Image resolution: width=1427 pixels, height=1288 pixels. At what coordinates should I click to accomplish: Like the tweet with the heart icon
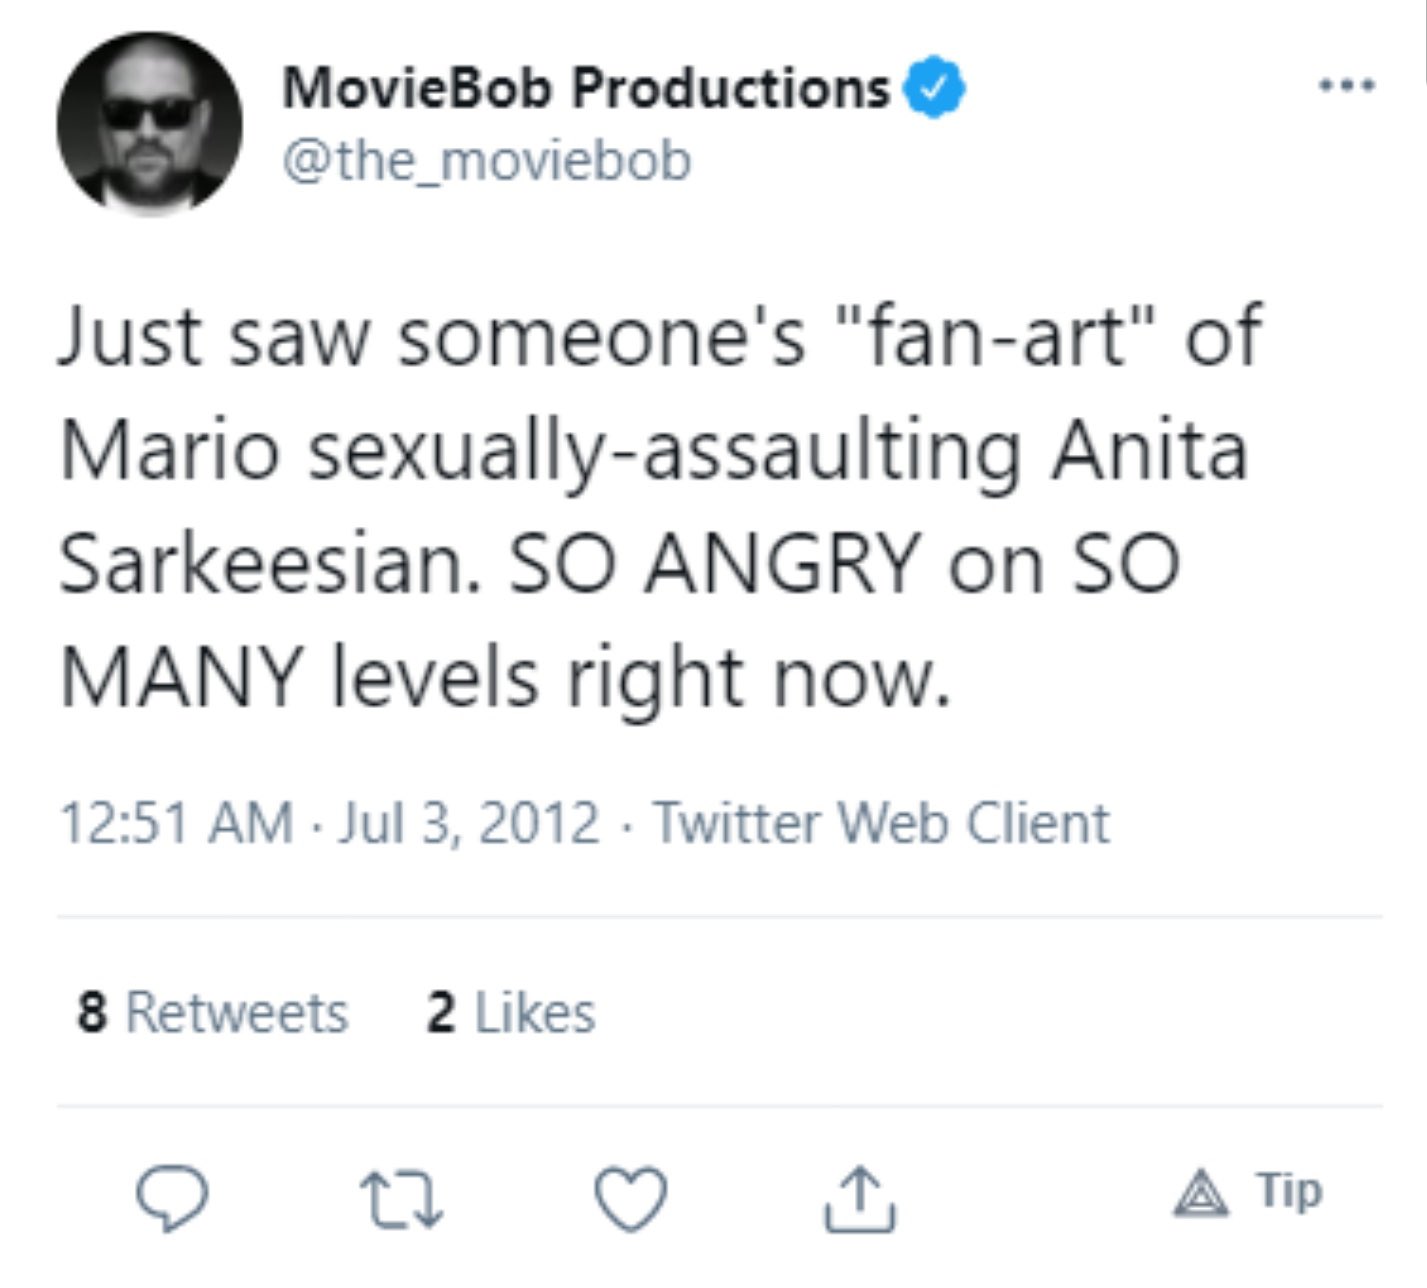631,1197
